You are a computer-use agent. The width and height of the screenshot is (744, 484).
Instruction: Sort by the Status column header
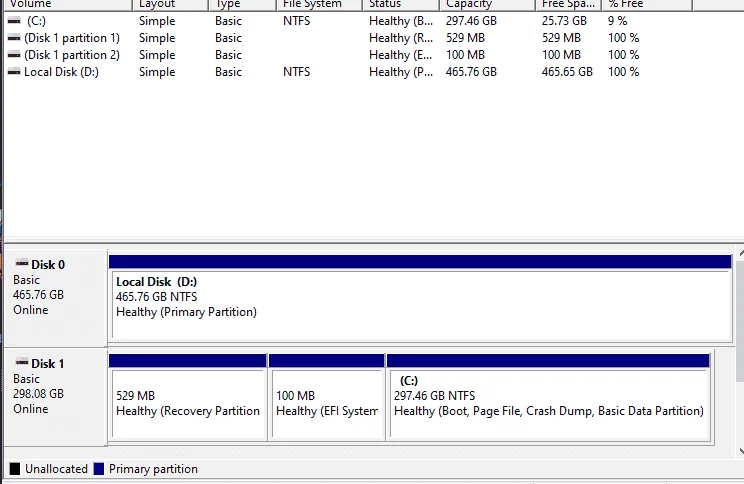[x=401, y=4]
